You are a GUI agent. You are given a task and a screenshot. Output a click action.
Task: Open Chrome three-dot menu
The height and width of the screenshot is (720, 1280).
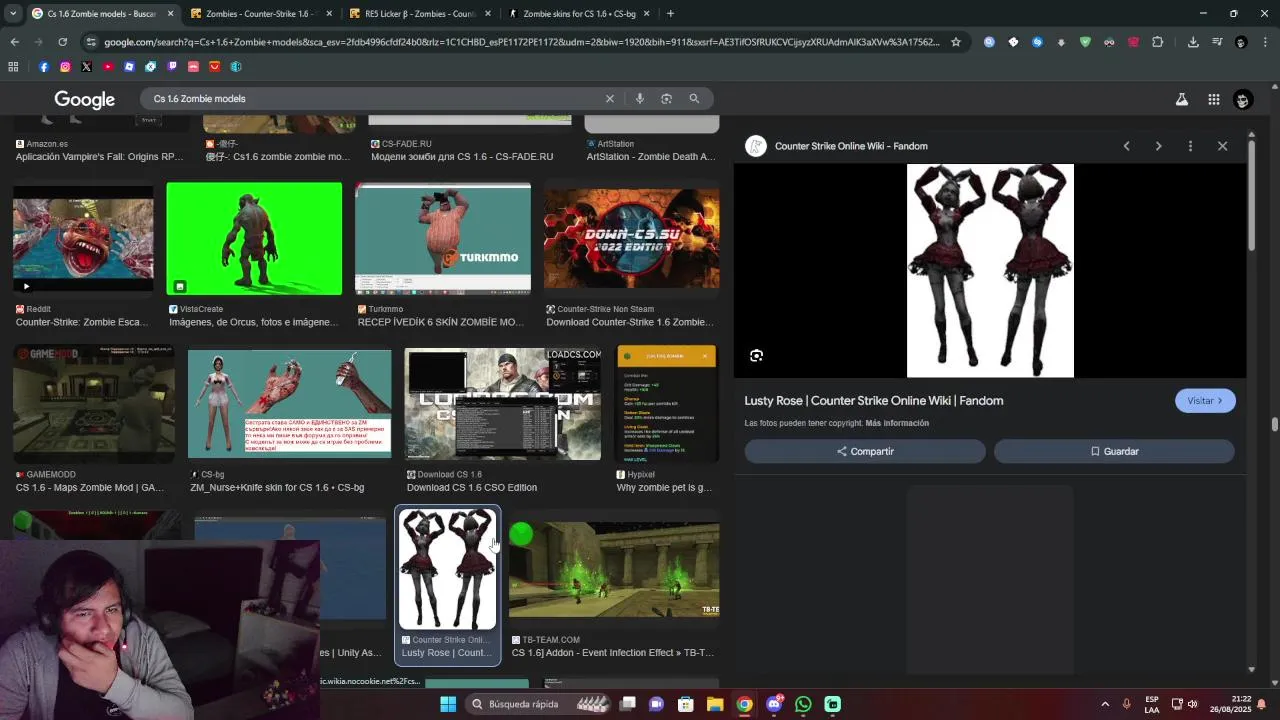pyautogui.click(x=1263, y=42)
